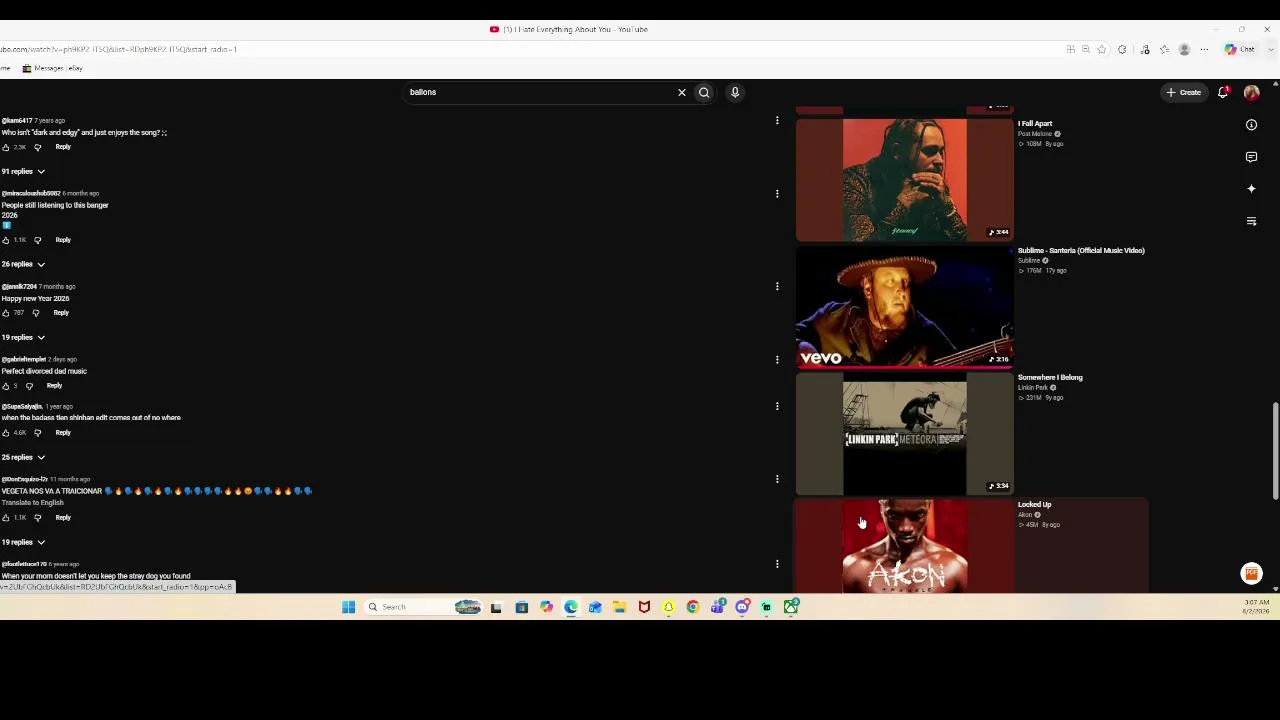Click the Create button
Screen dimensions: 1280x720
1184,92
